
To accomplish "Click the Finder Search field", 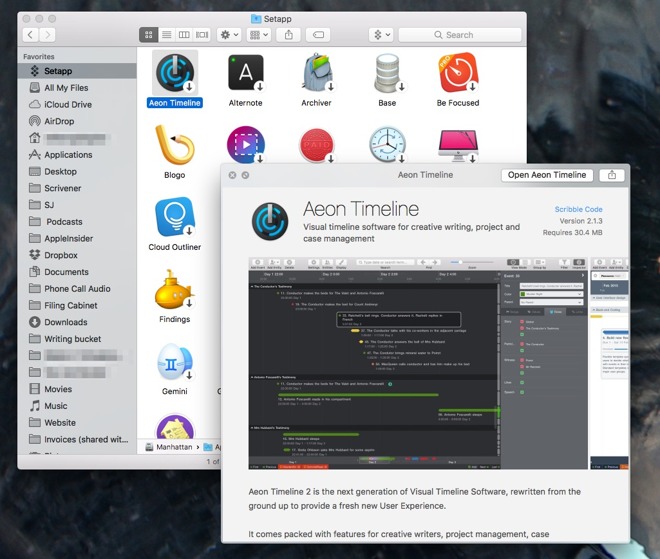I will pos(460,35).
